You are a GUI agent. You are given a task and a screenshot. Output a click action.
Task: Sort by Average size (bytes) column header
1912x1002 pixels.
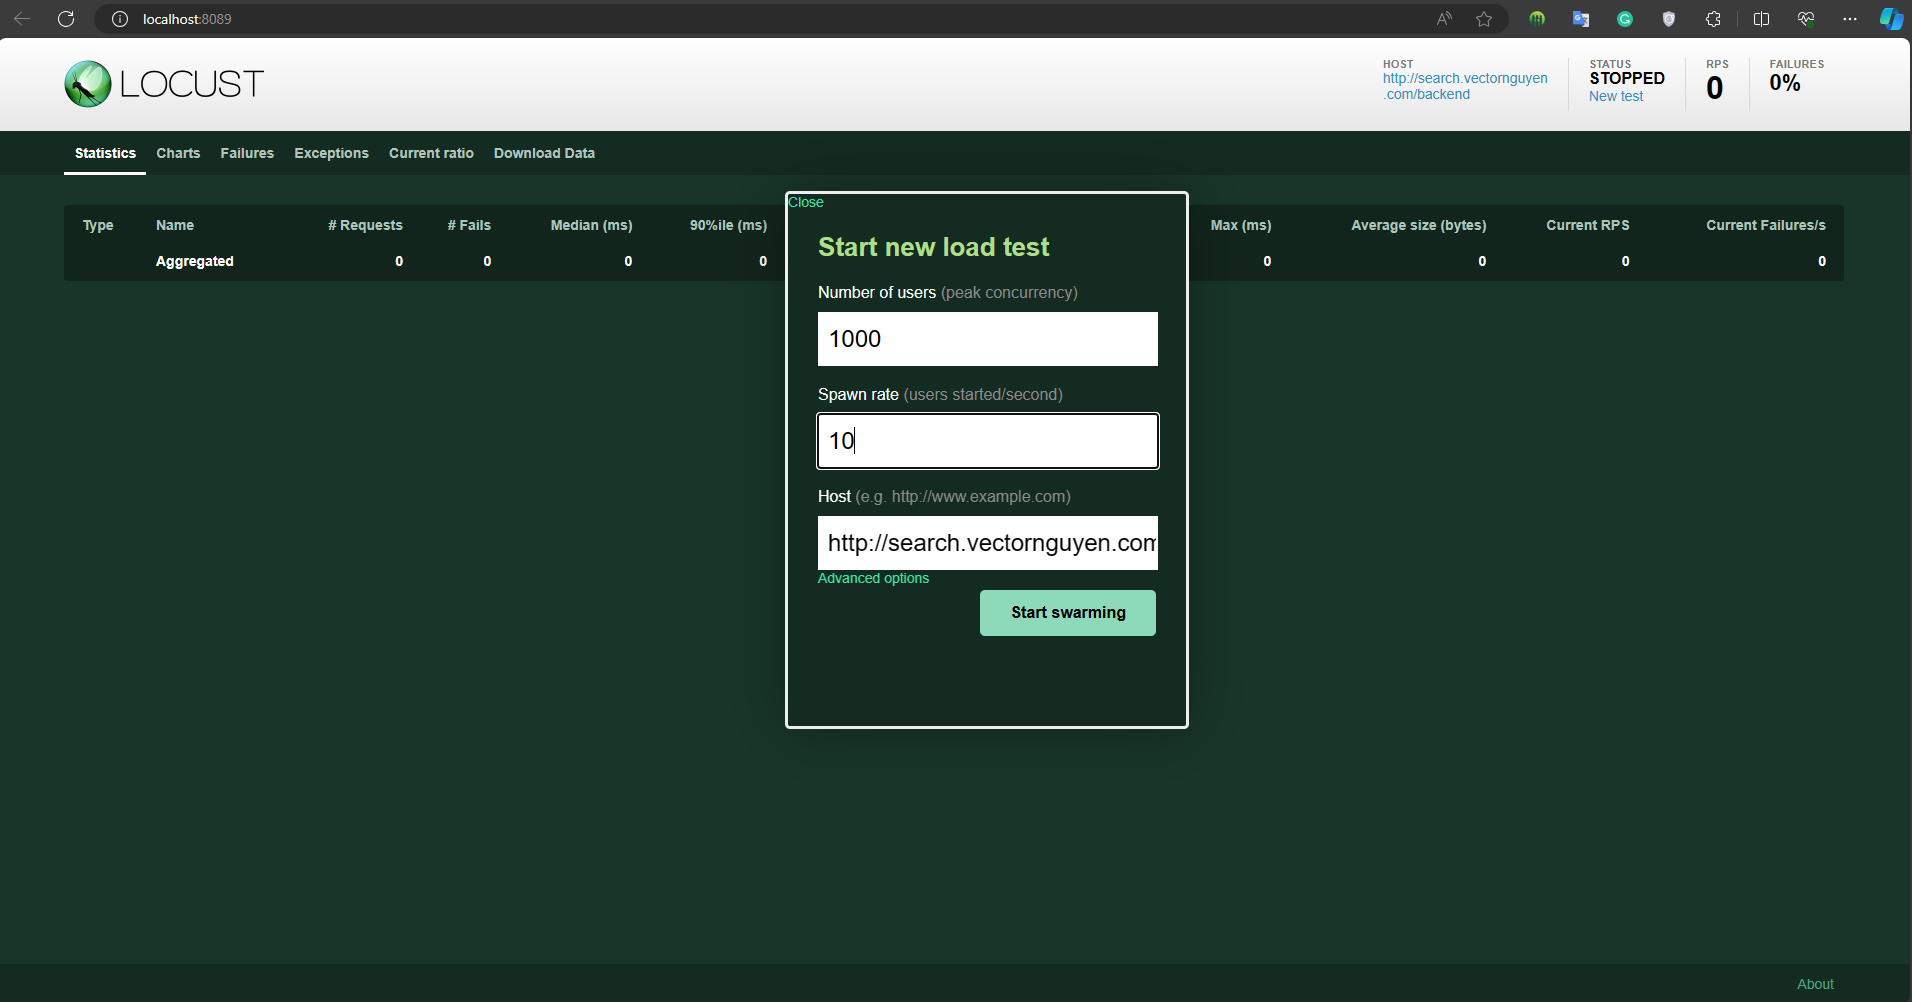pyautogui.click(x=1418, y=225)
